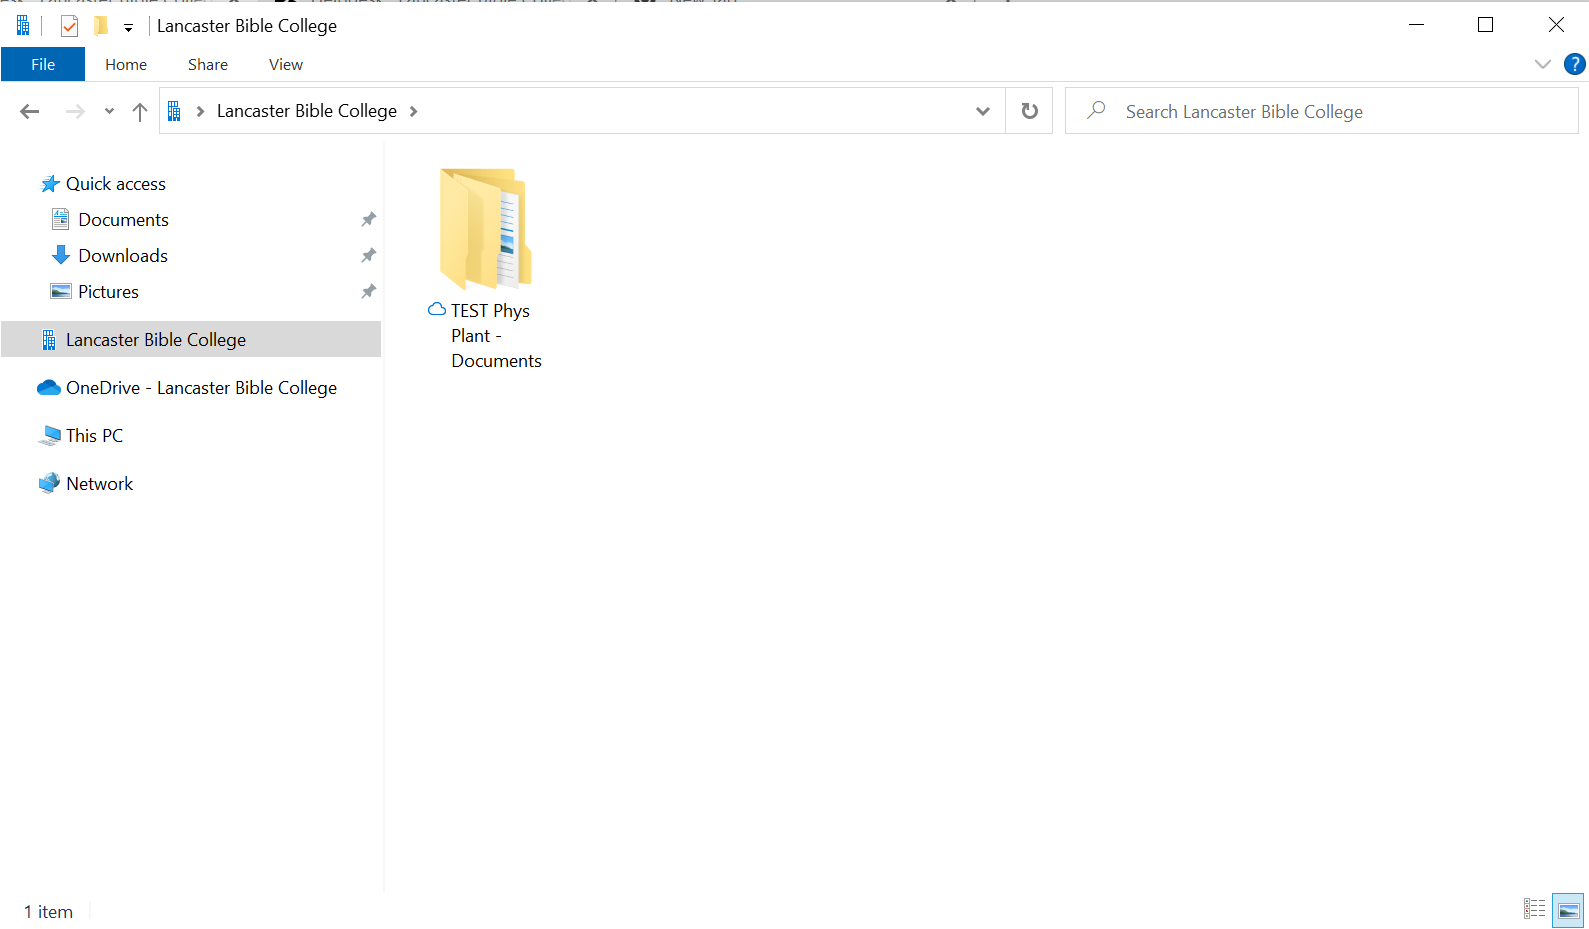Open Downloads in Quick access
This screenshot has height=929, width=1589.
tap(123, 256)
